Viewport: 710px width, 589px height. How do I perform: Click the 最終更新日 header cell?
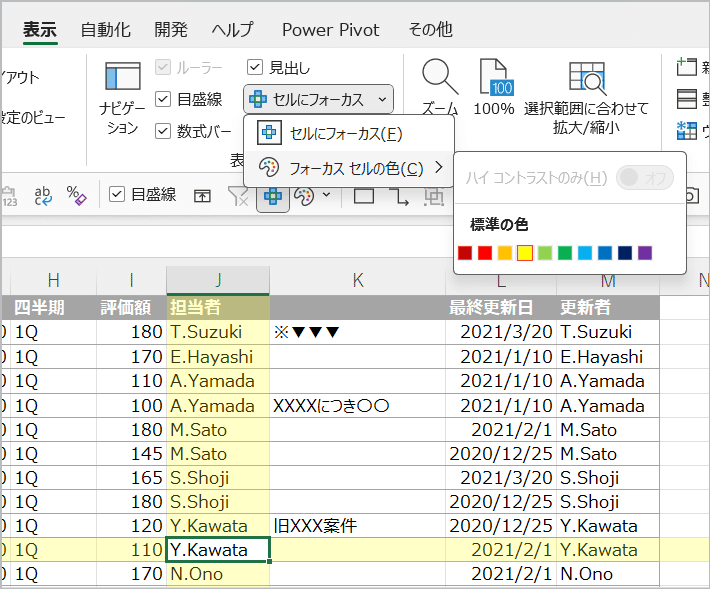tap(501, 307)
